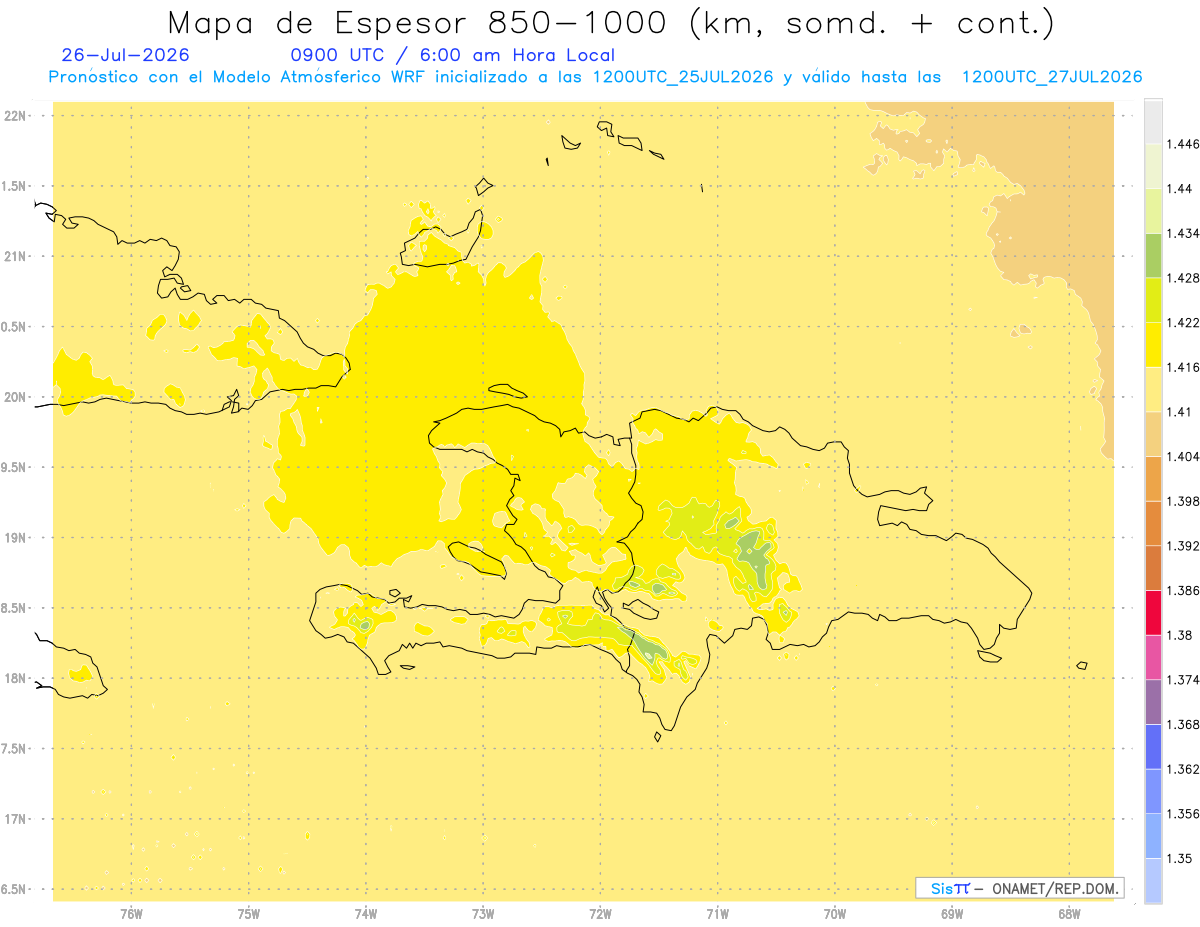The width and height of the screenshot is (1200, 927).
Task: Select the blue 1.362–1.368 colorbar swatch
Action: click(1153, 746)
